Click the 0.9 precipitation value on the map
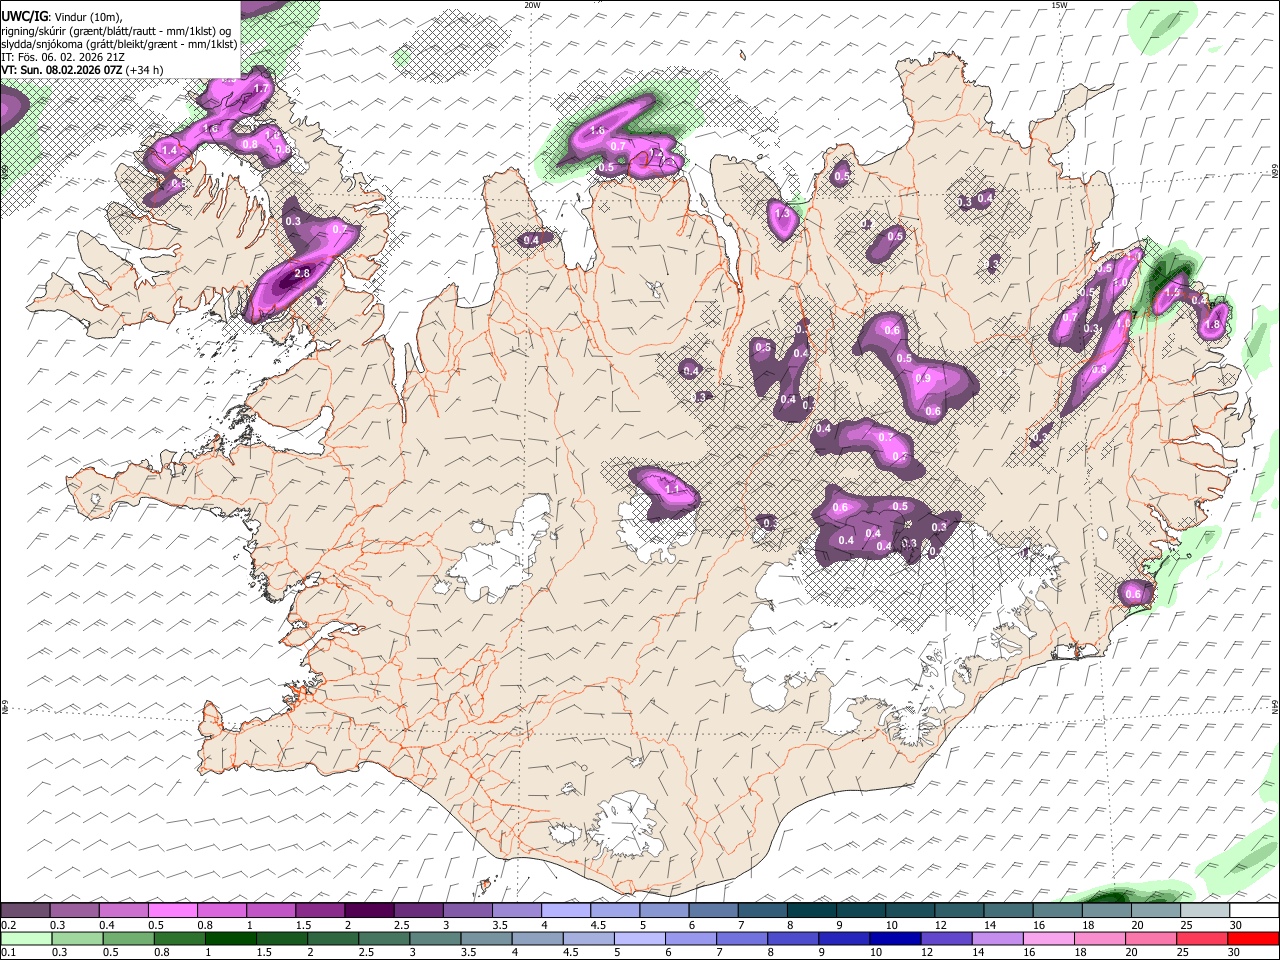This screenshot has height=960, width=1280. pyautogui.click(x=923, y=378)
